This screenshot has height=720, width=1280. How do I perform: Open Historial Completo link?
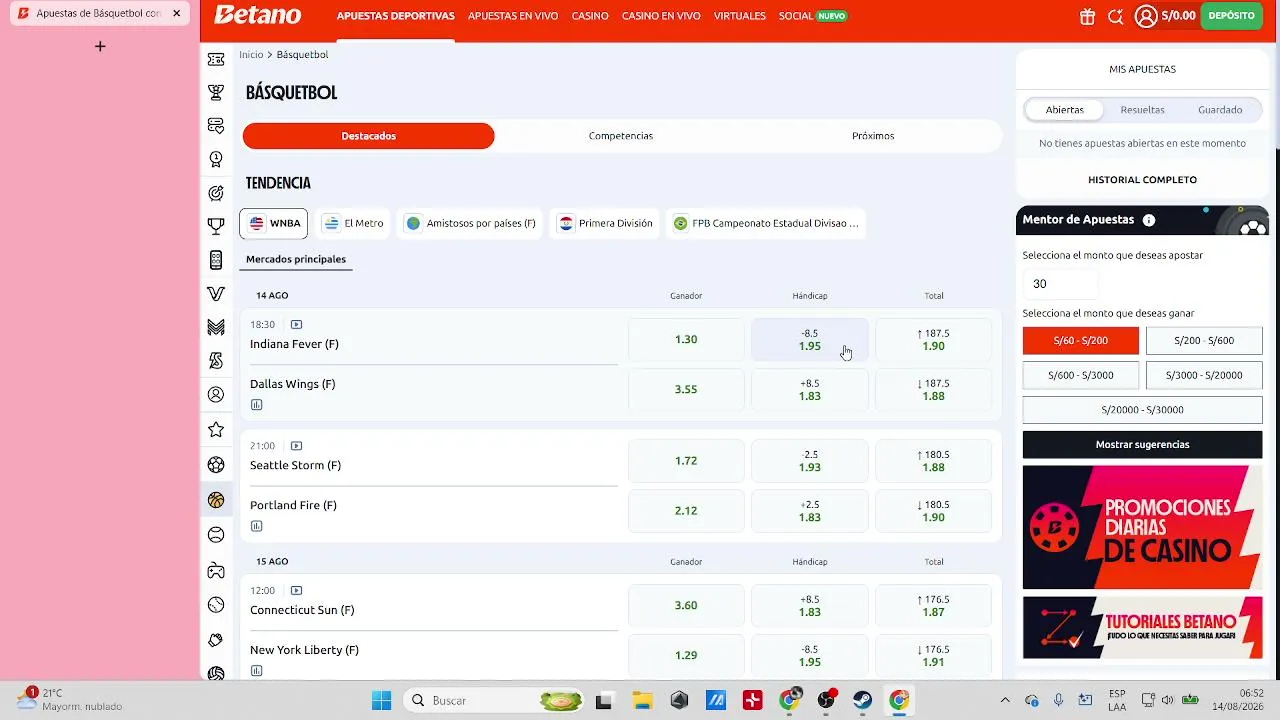pos(1142,180)
